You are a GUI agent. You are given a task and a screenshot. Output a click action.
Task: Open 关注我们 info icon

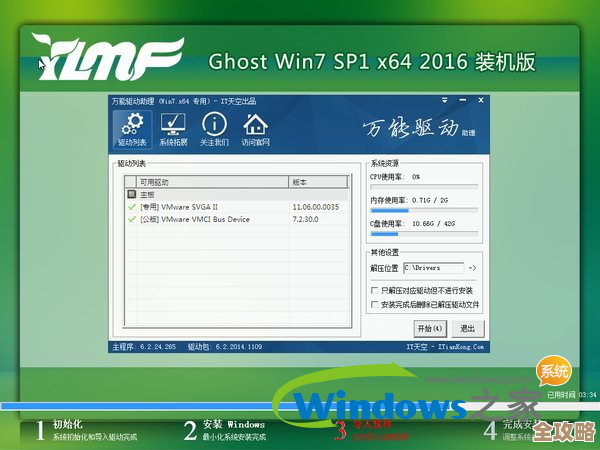pos(214,129)
